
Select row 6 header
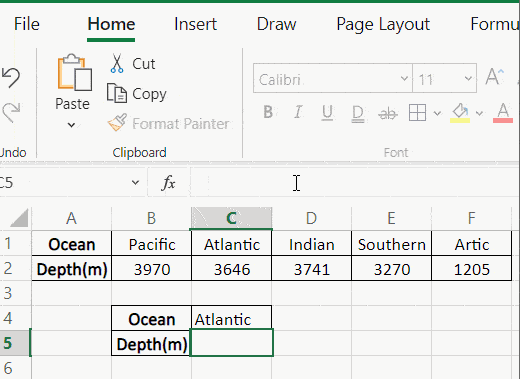coord(15,368)
